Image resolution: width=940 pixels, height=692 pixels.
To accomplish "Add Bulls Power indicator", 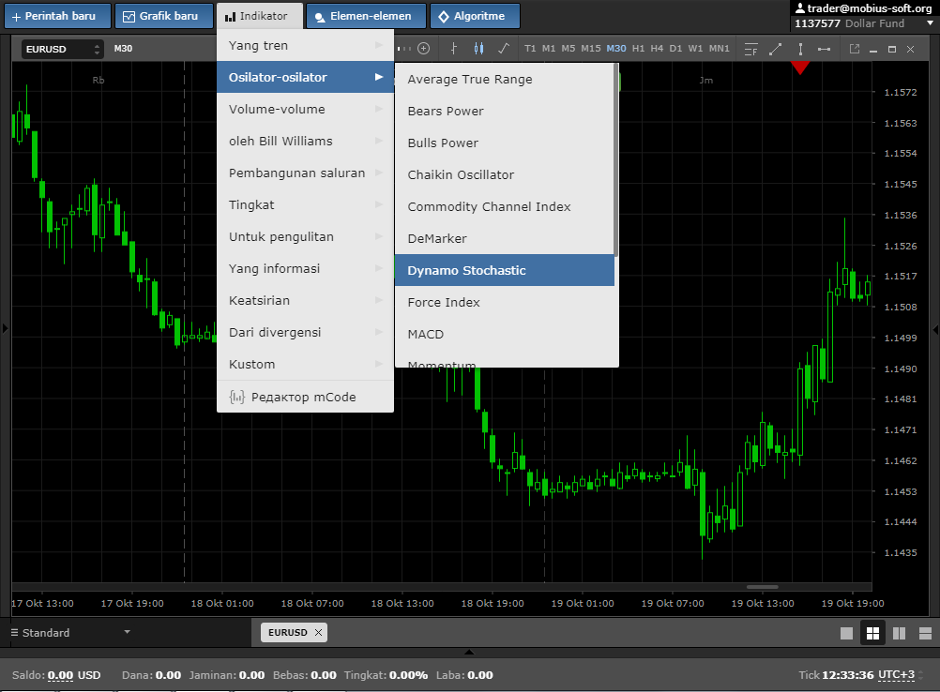I will pyautogui.click(x=504, y=143).
